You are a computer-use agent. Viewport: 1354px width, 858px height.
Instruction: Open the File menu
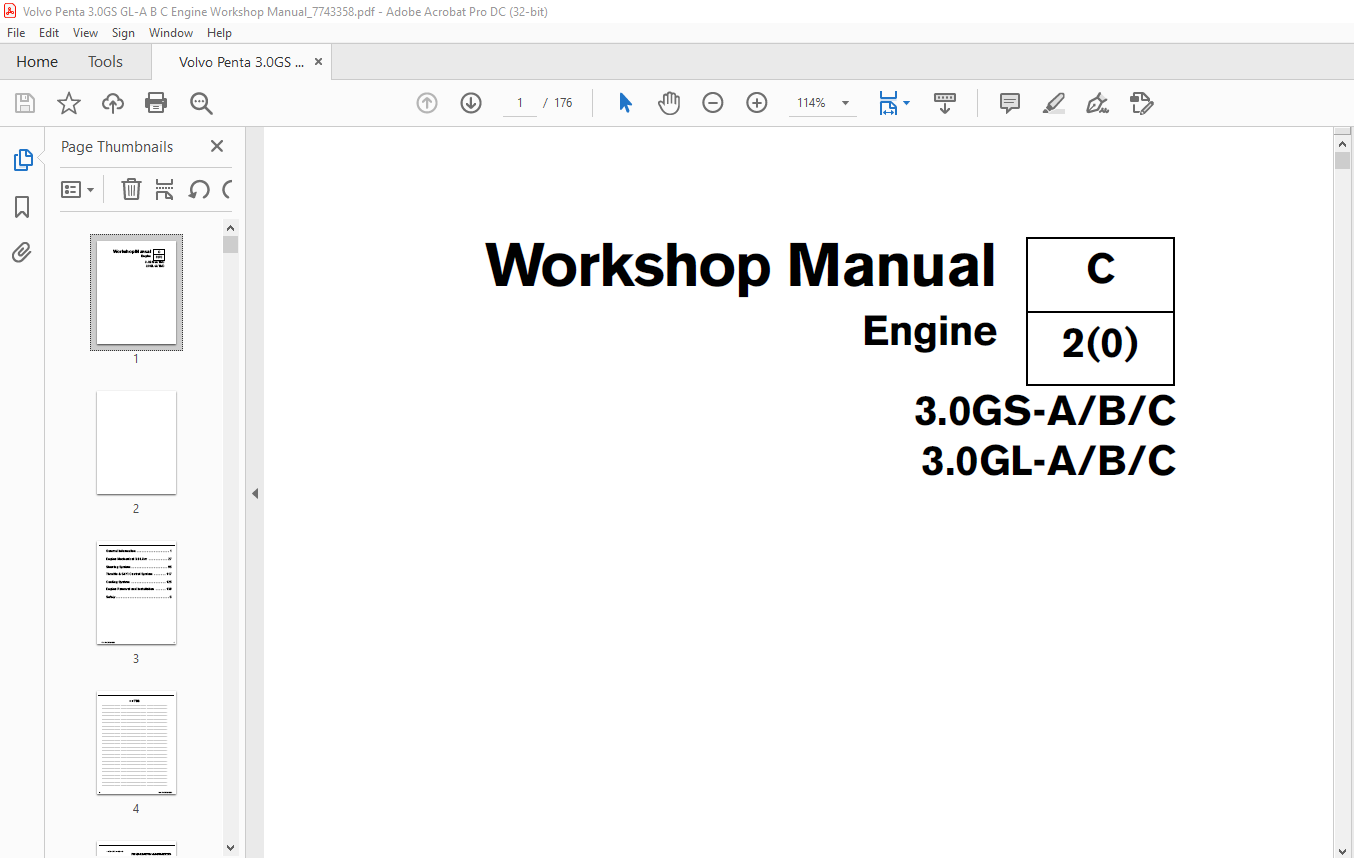point(16,33)
